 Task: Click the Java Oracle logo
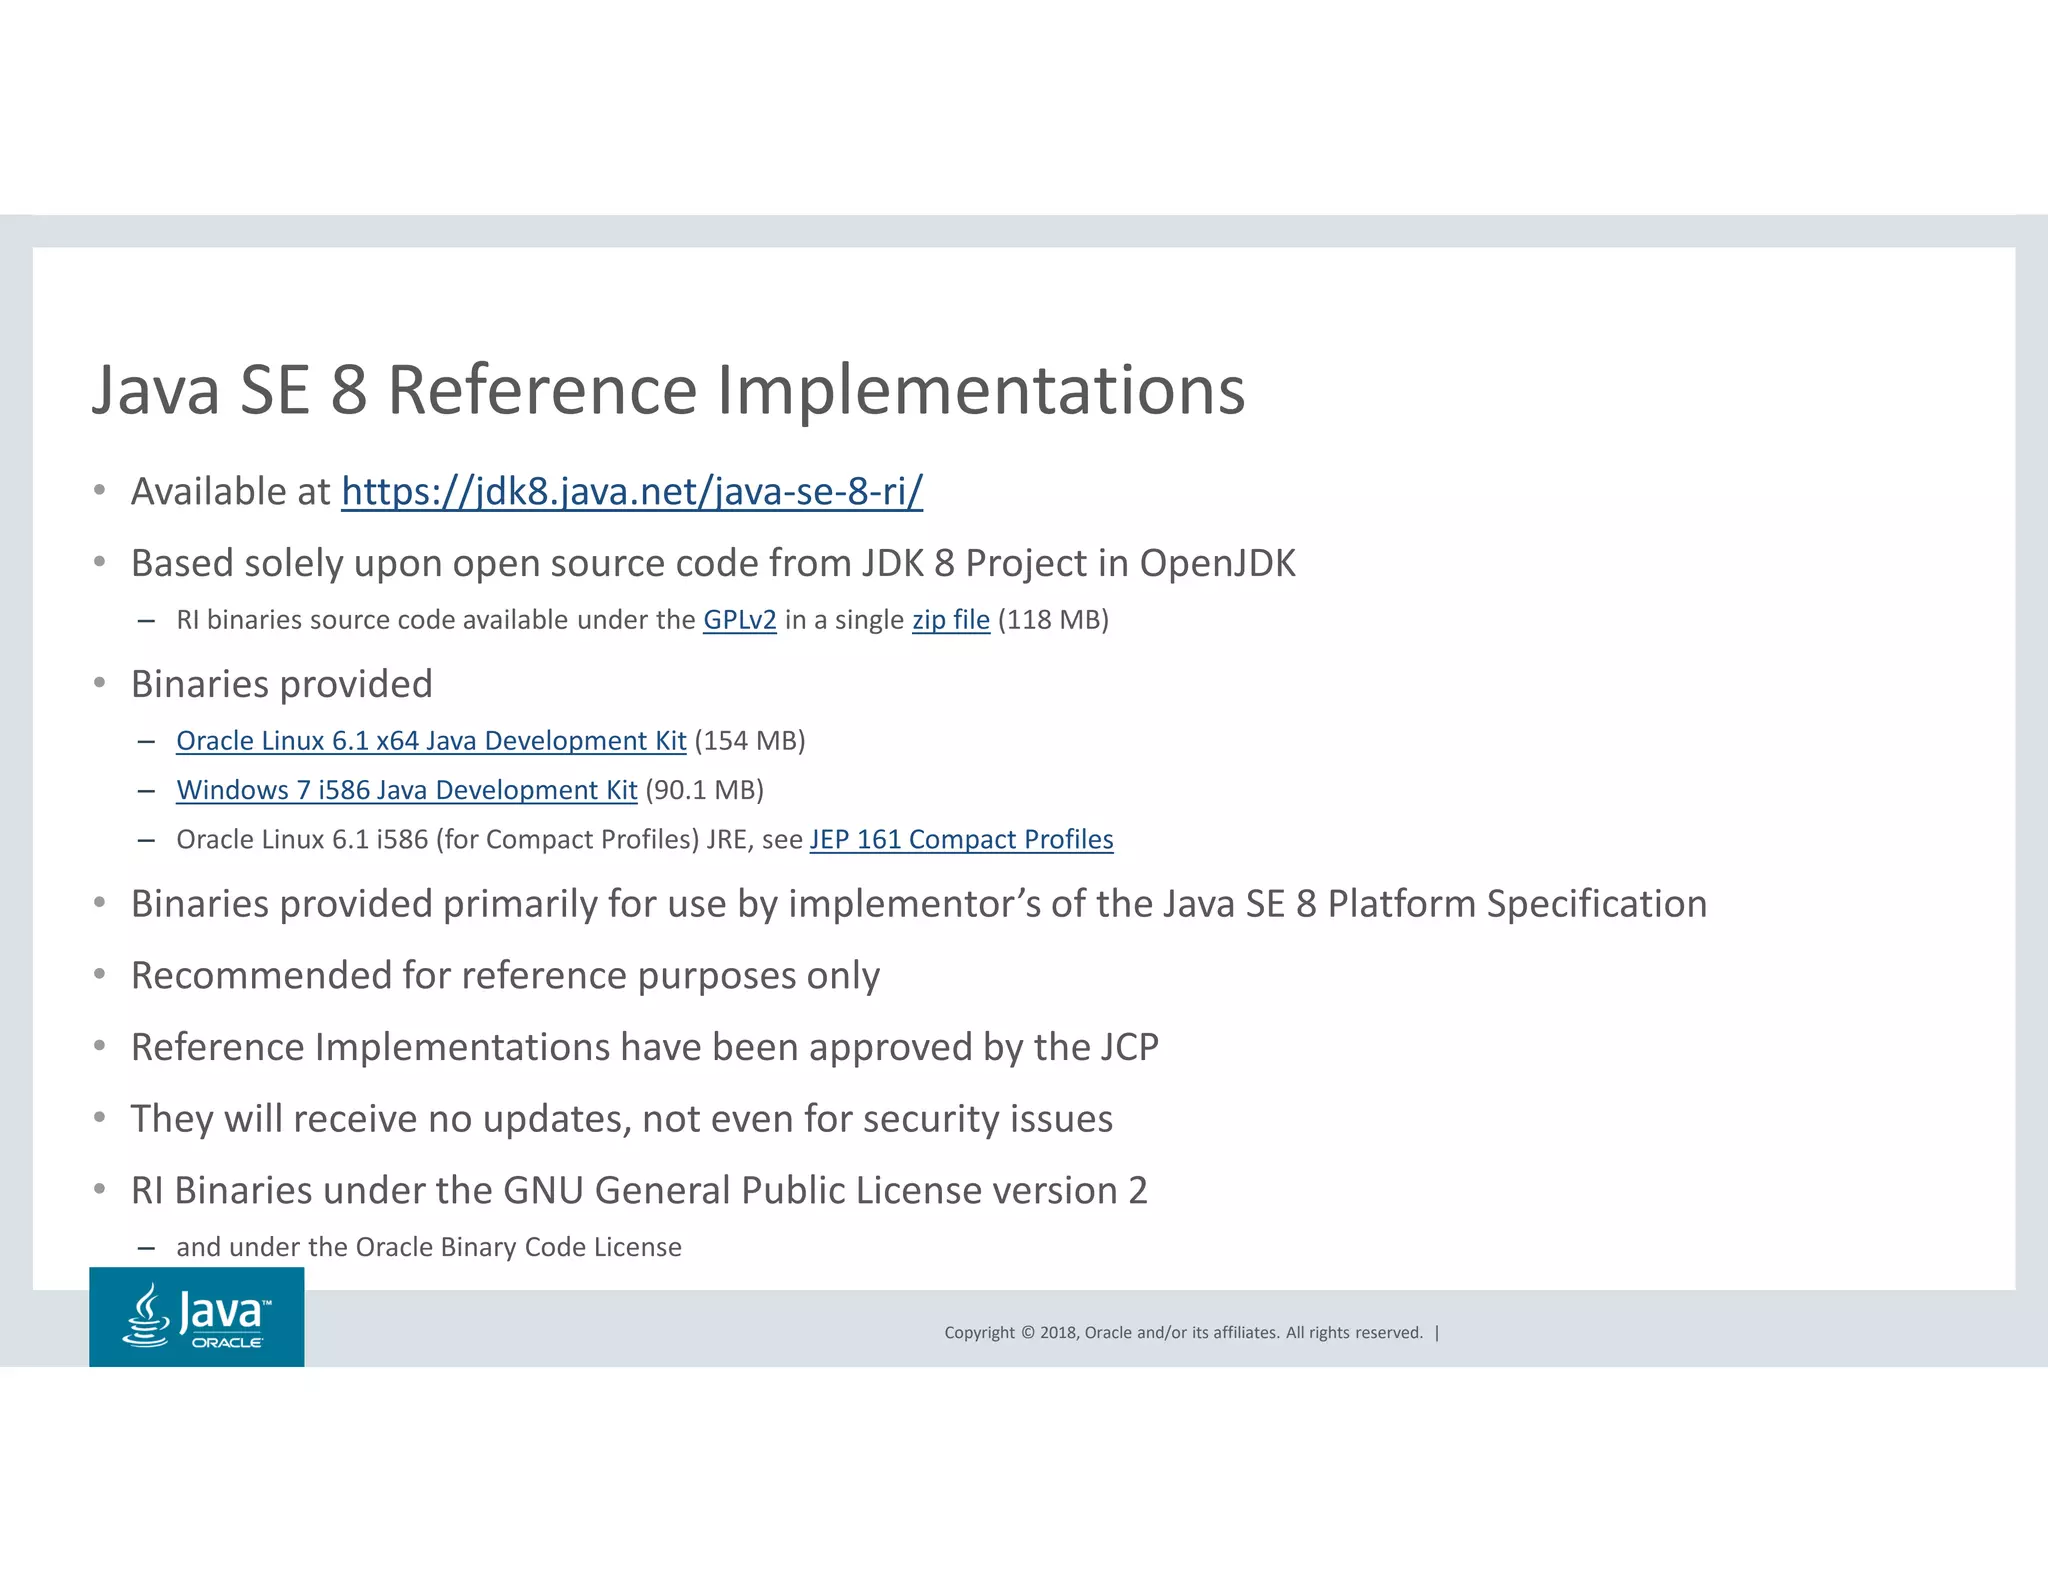point(196,1316)
